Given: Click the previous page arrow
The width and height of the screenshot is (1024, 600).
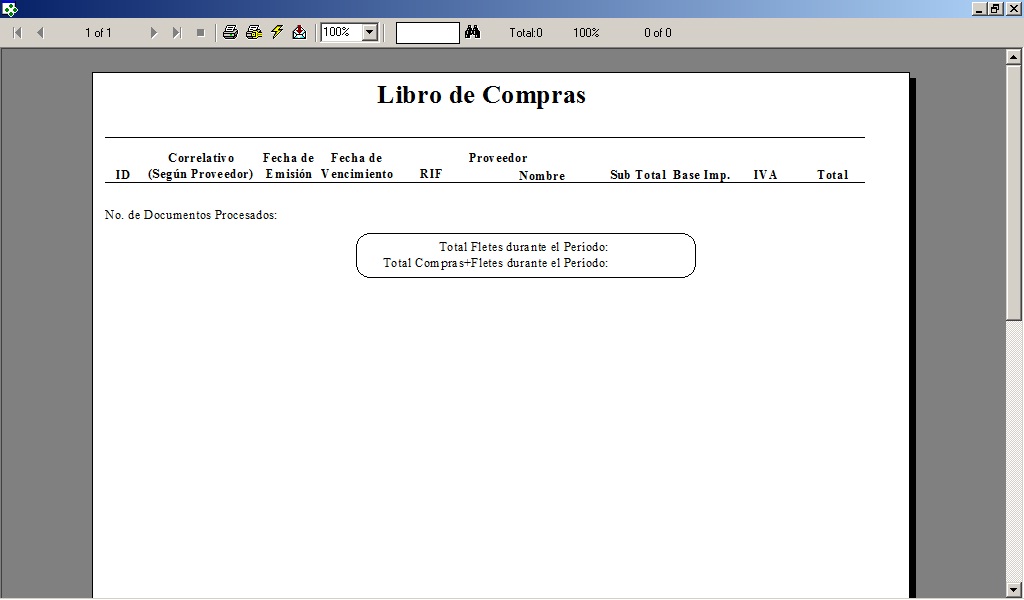Looking at the screenshot, I should 40,33.
